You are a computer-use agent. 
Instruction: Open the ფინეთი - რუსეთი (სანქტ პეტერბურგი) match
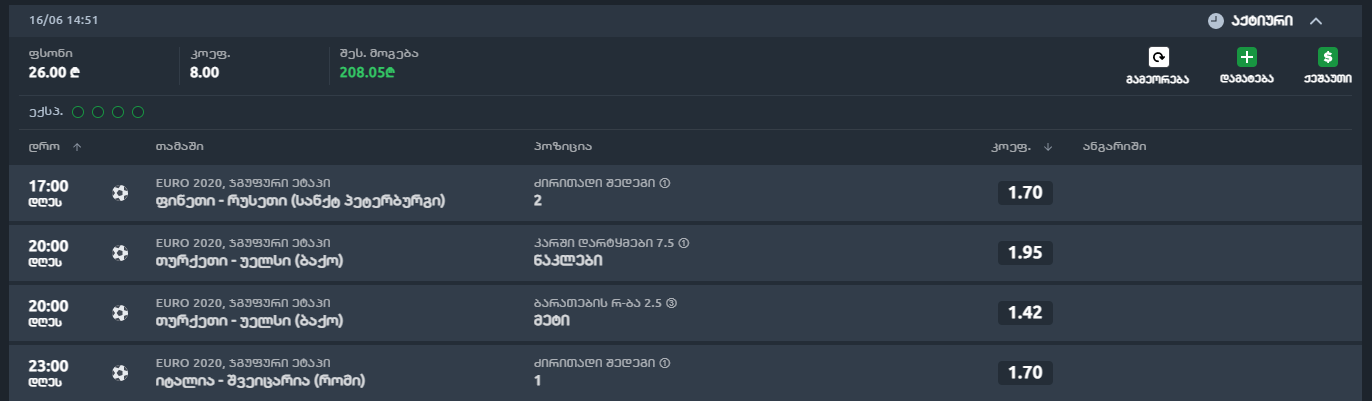point(300,201)
